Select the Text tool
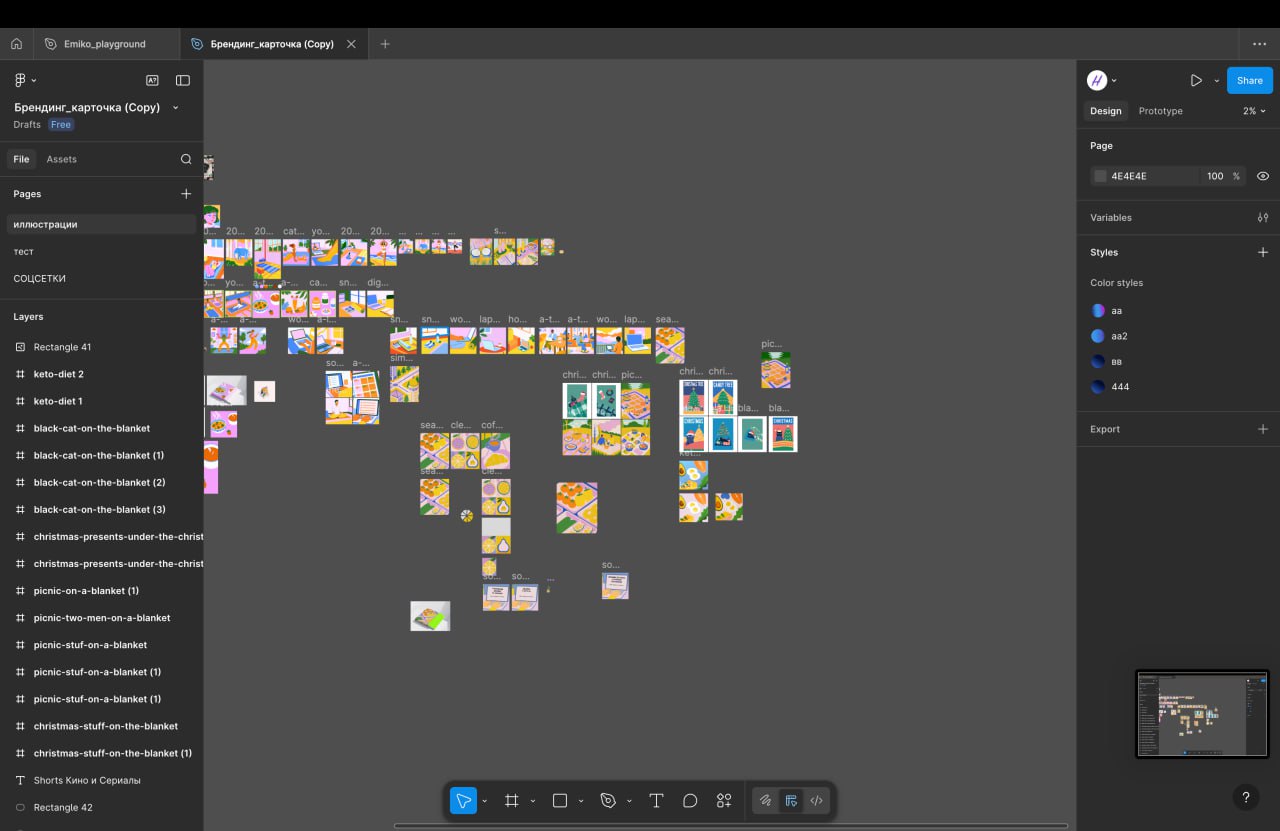The width and height of the screenshot is (1280, 831). point(656,800)
